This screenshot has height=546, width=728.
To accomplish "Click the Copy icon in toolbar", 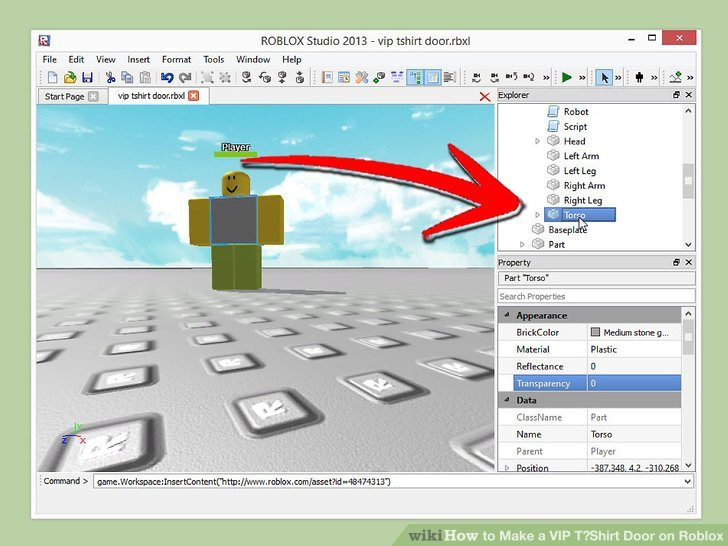I will [127, 77].
